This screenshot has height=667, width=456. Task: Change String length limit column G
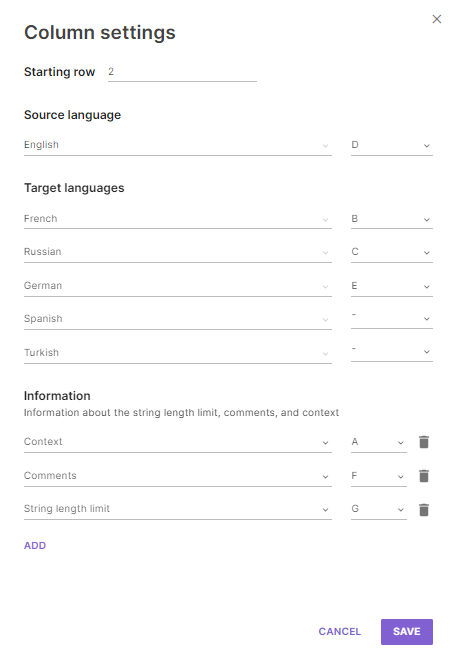(x=379, y=509)
